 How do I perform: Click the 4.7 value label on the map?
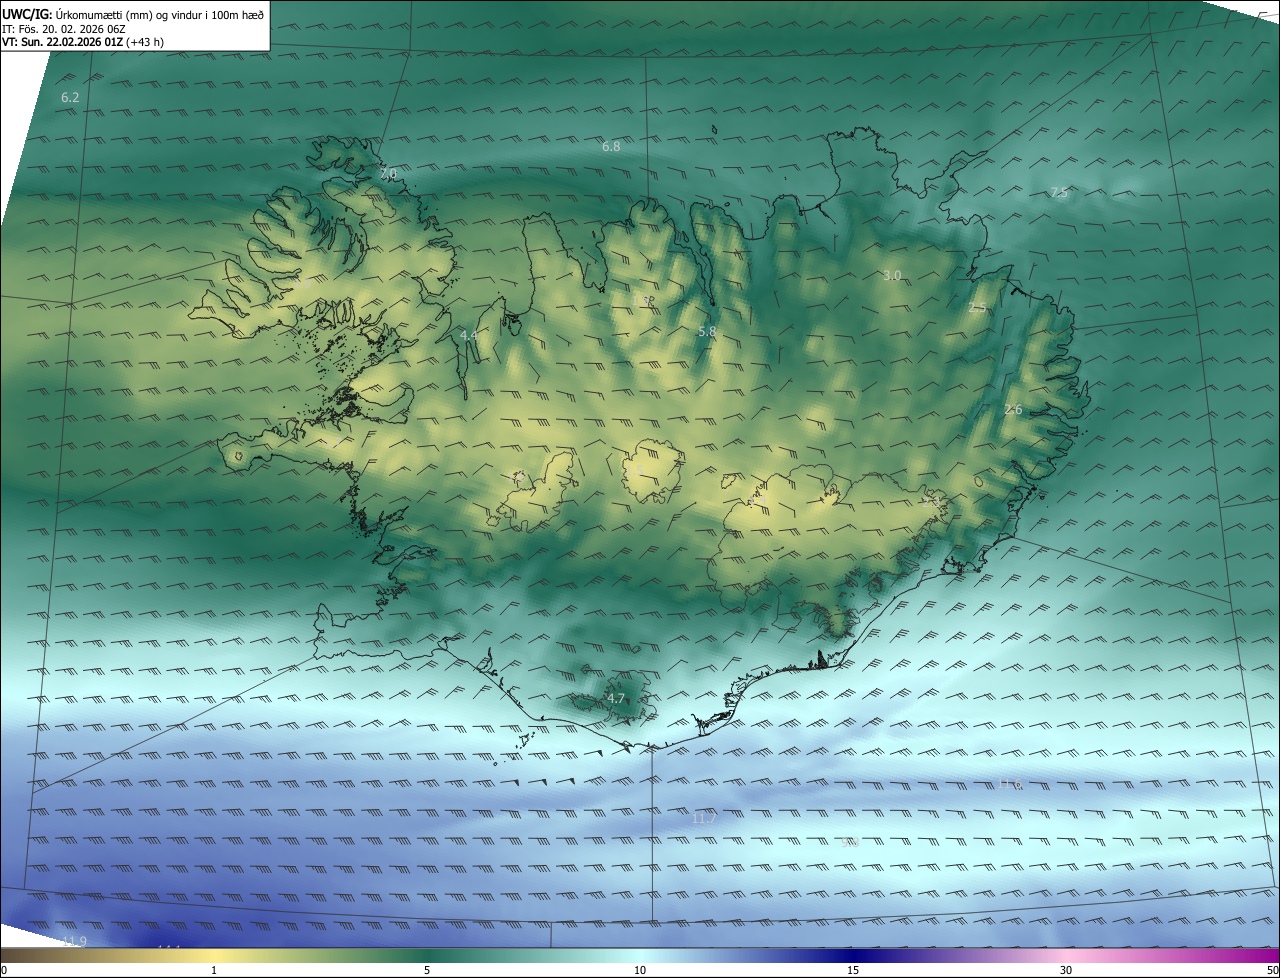(616, 698)
